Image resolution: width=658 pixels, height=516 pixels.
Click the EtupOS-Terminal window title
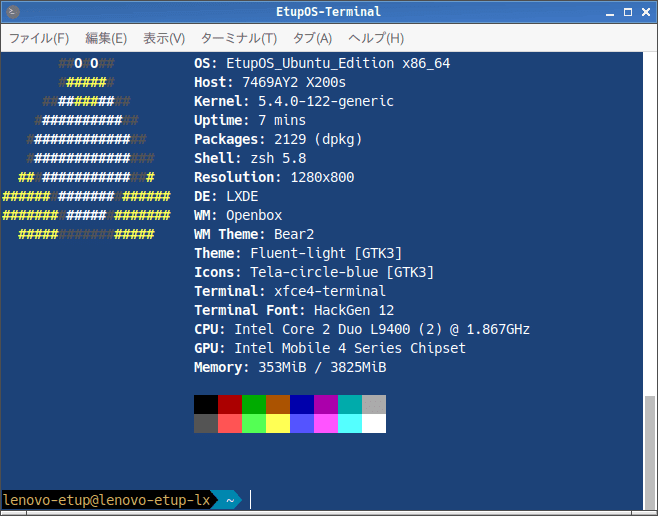click(329, 12)
